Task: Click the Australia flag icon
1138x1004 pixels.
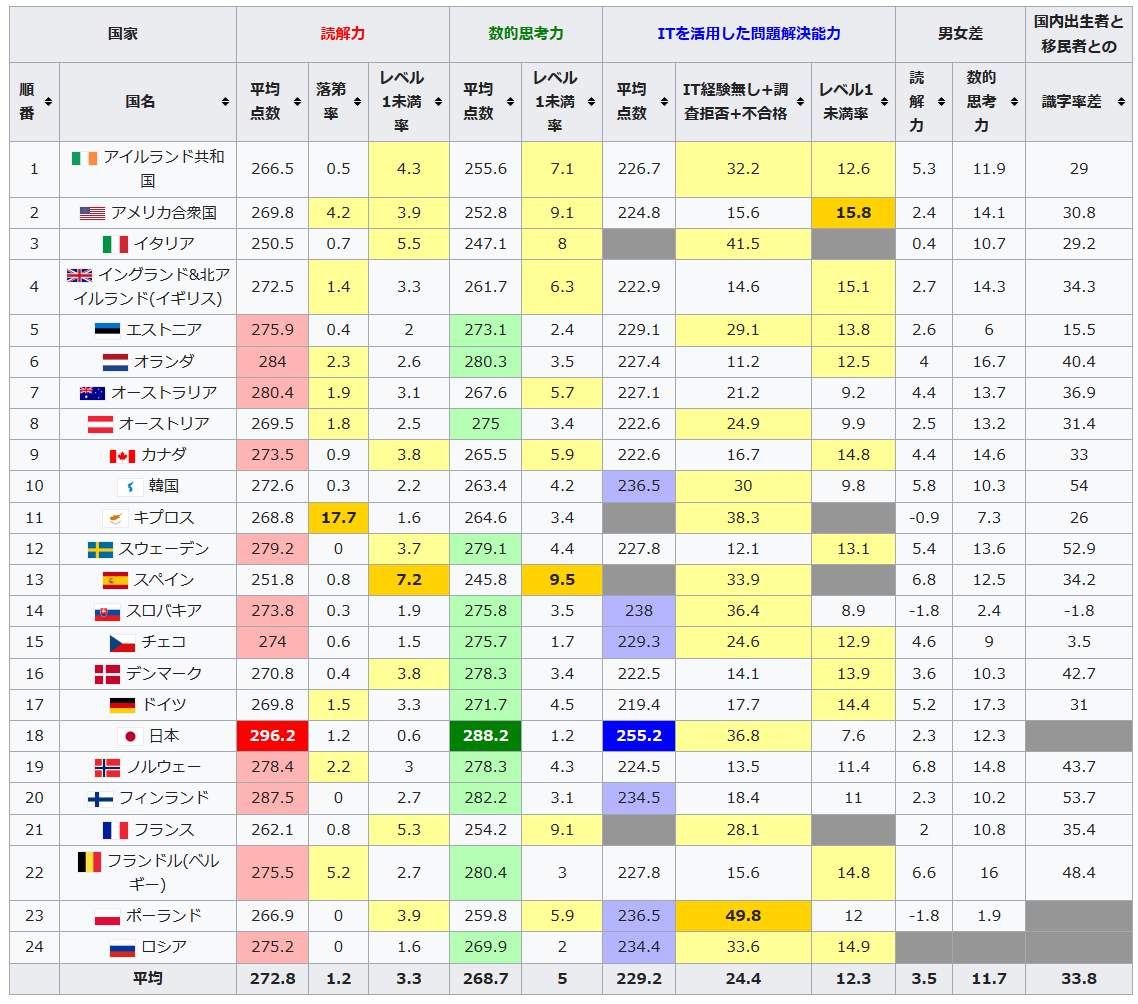Action: tap(92, 393)
